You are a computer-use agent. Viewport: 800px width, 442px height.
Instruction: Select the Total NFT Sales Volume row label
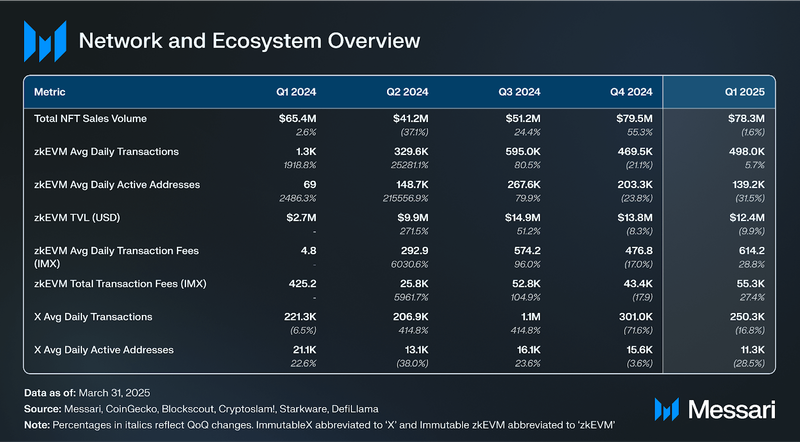tap(90, 118)
